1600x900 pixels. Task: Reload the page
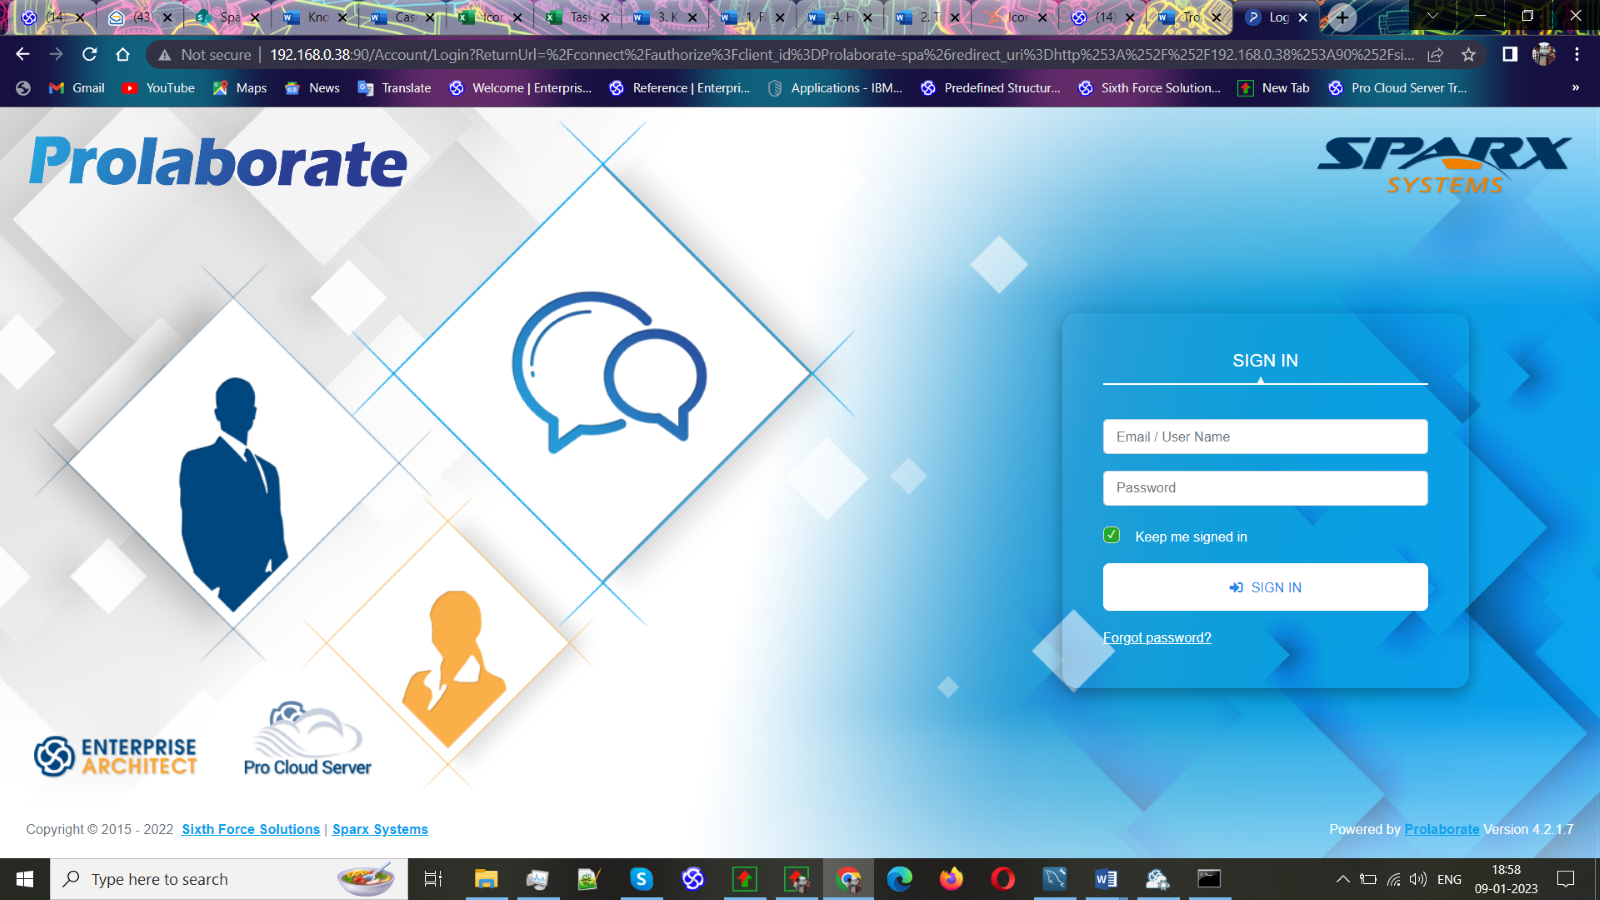[x=90, y=54]
